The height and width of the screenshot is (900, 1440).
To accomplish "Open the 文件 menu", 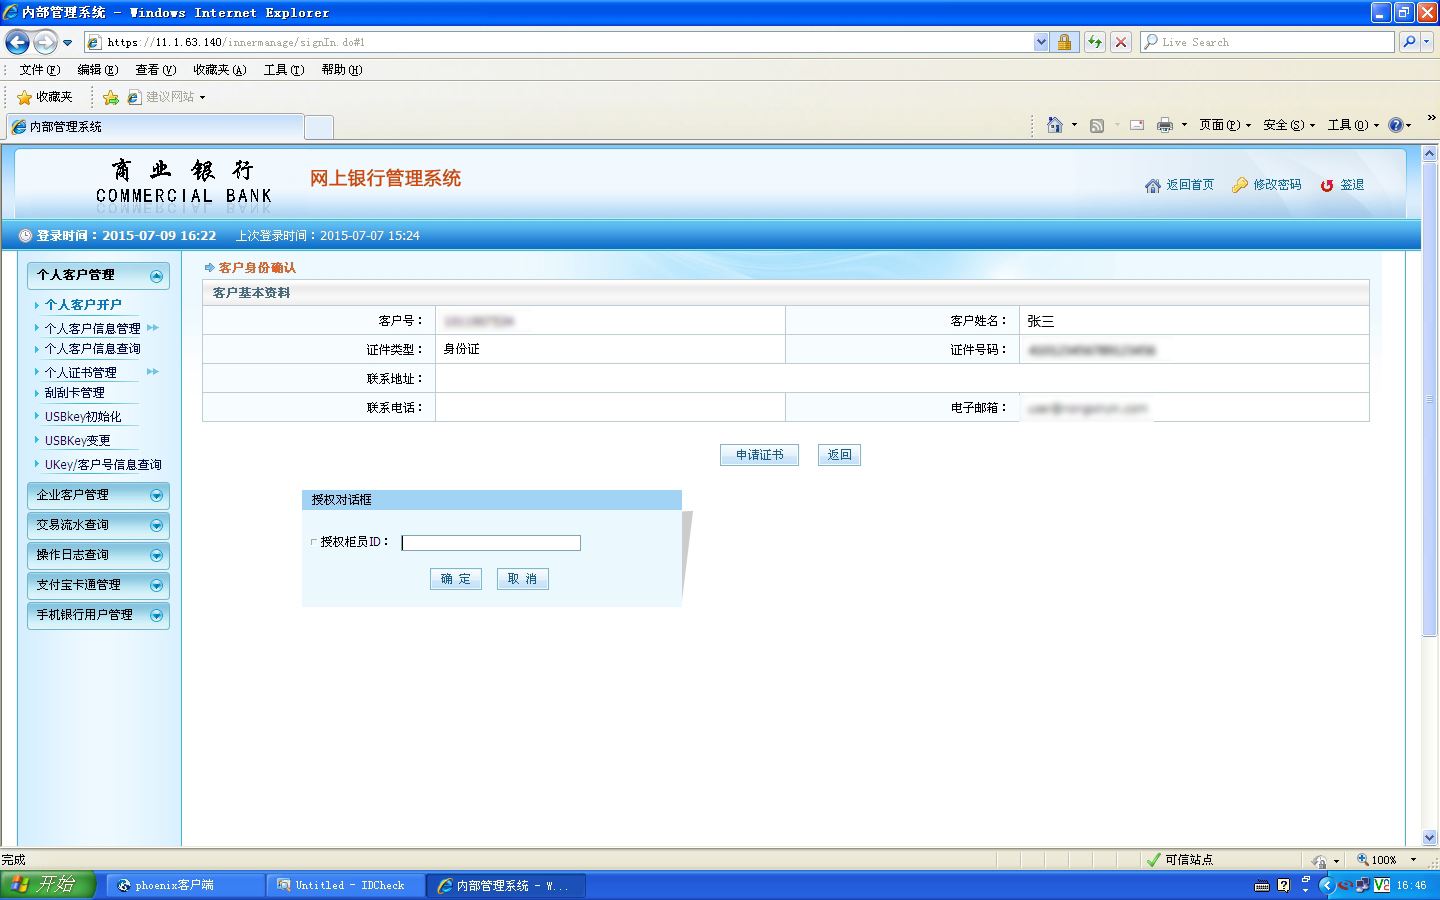I will (x=39, y=70).
